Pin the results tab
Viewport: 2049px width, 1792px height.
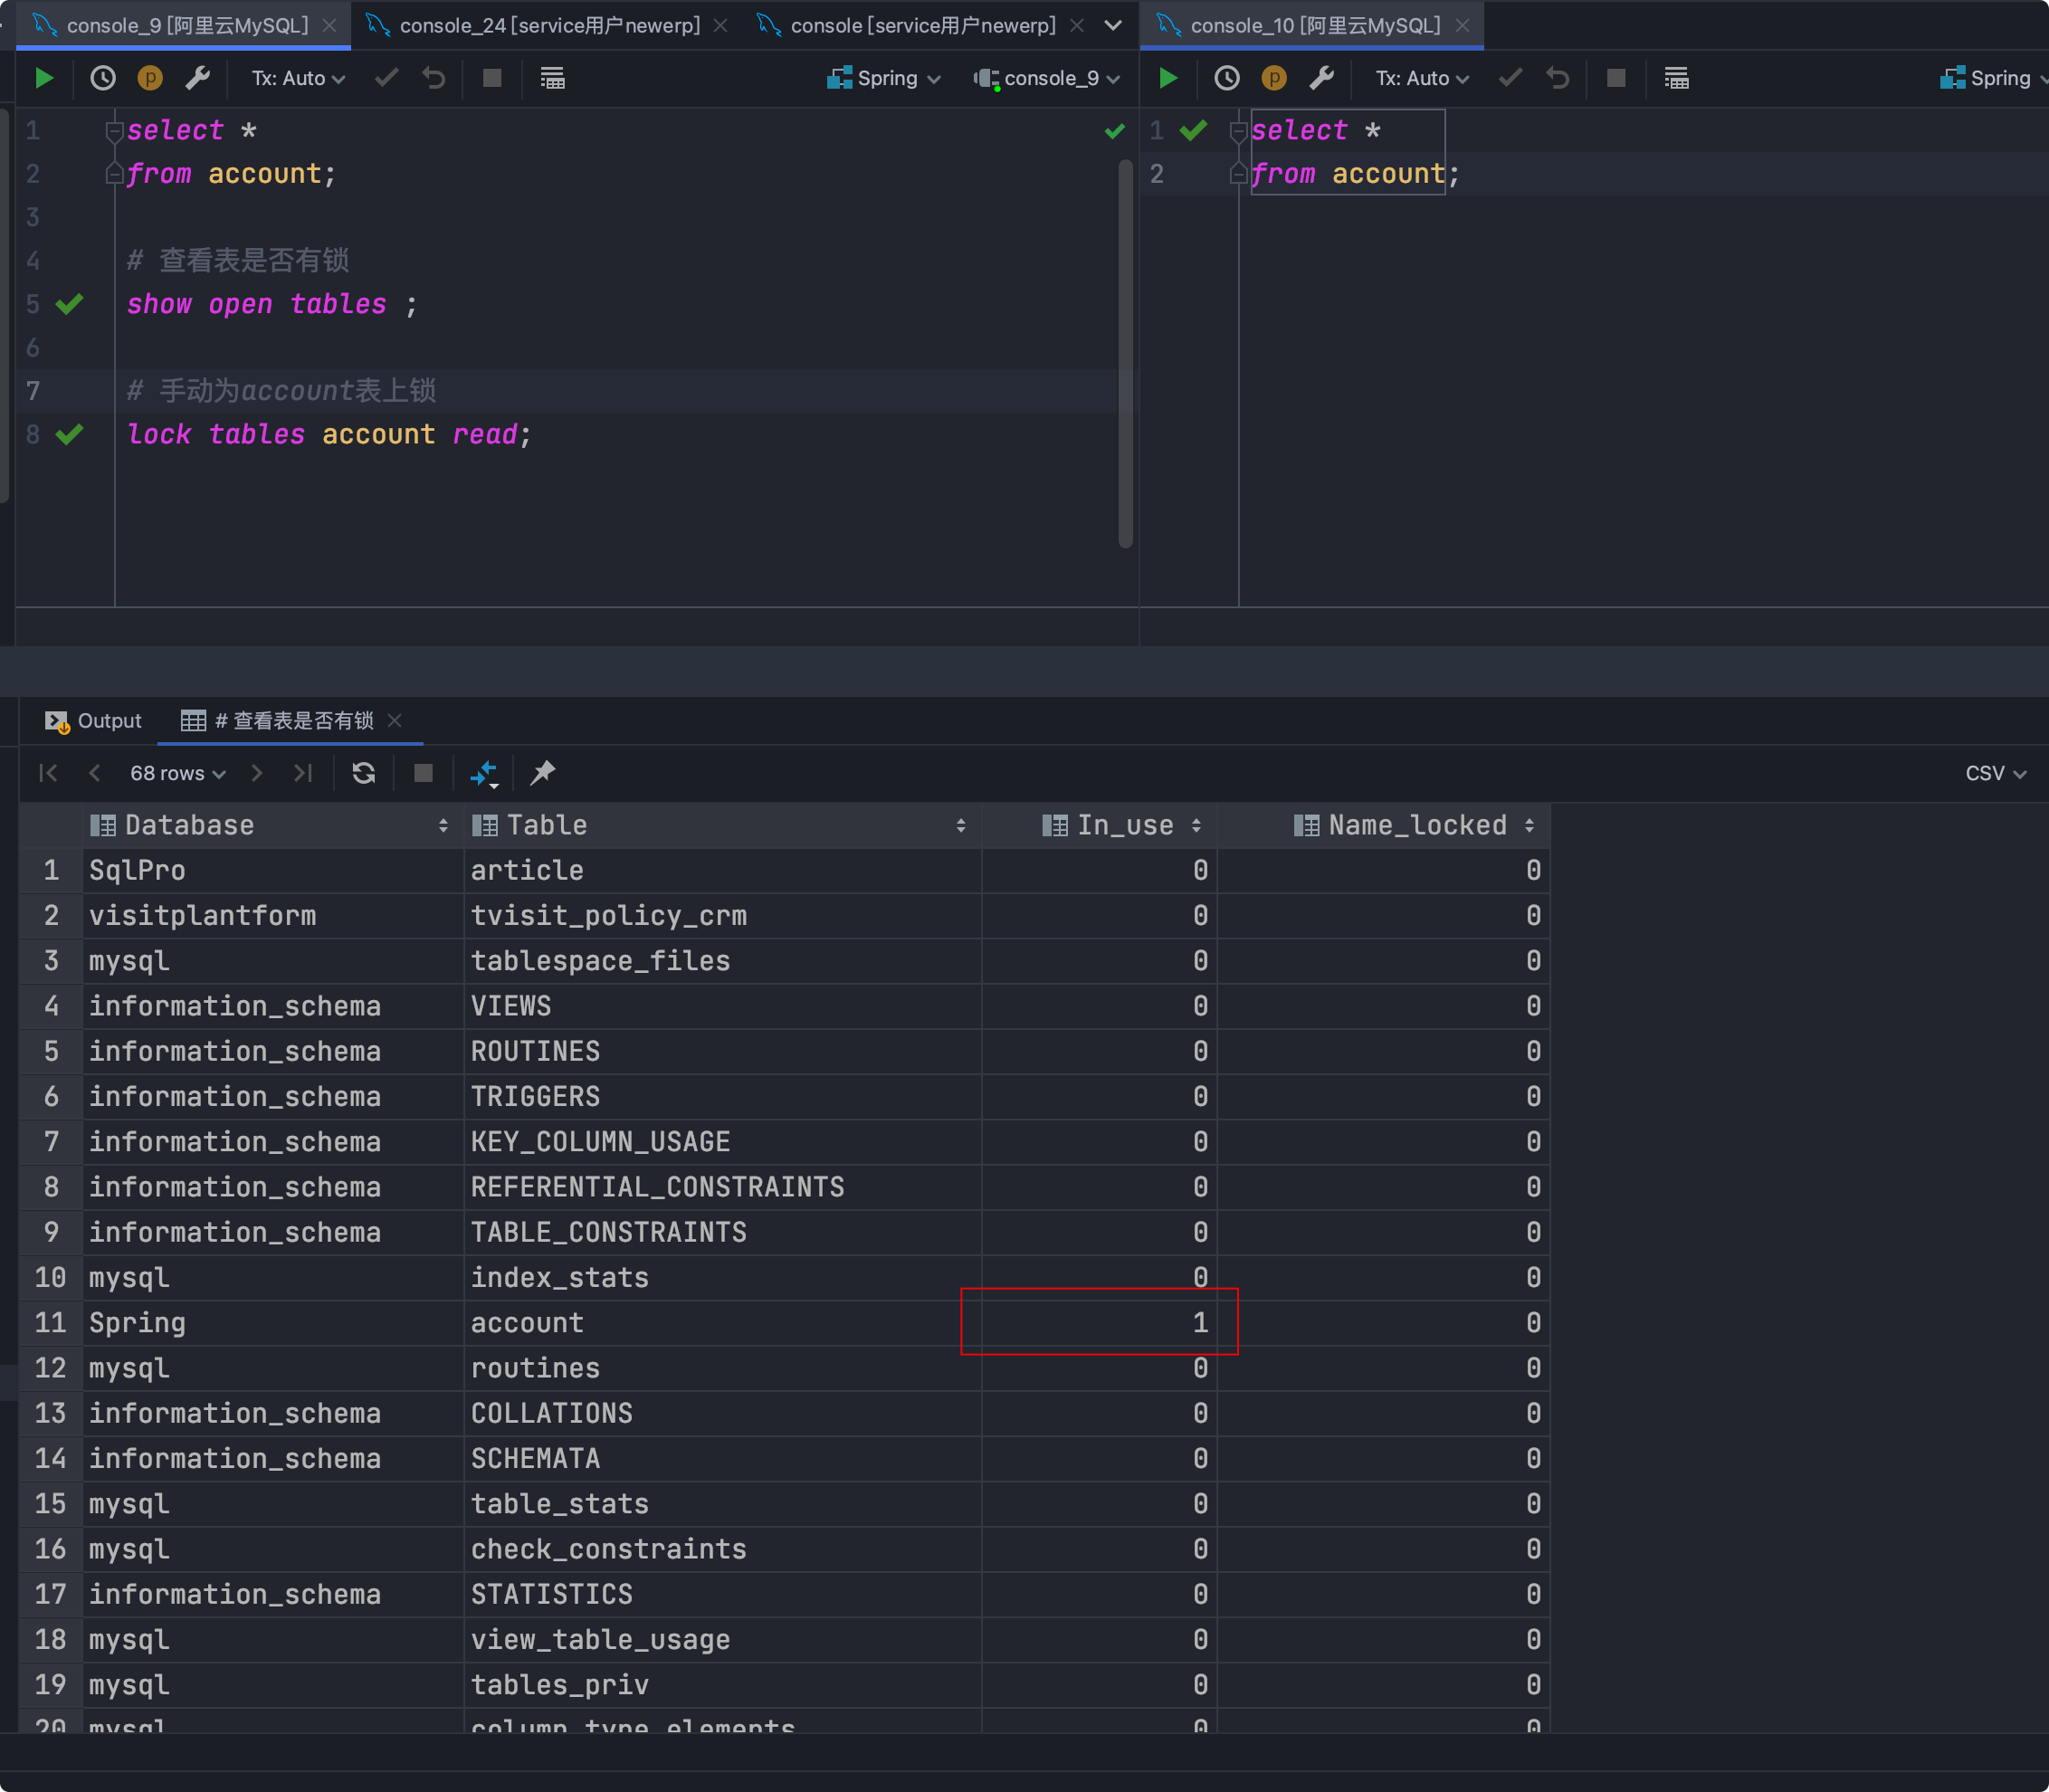(x=542, y=773)
